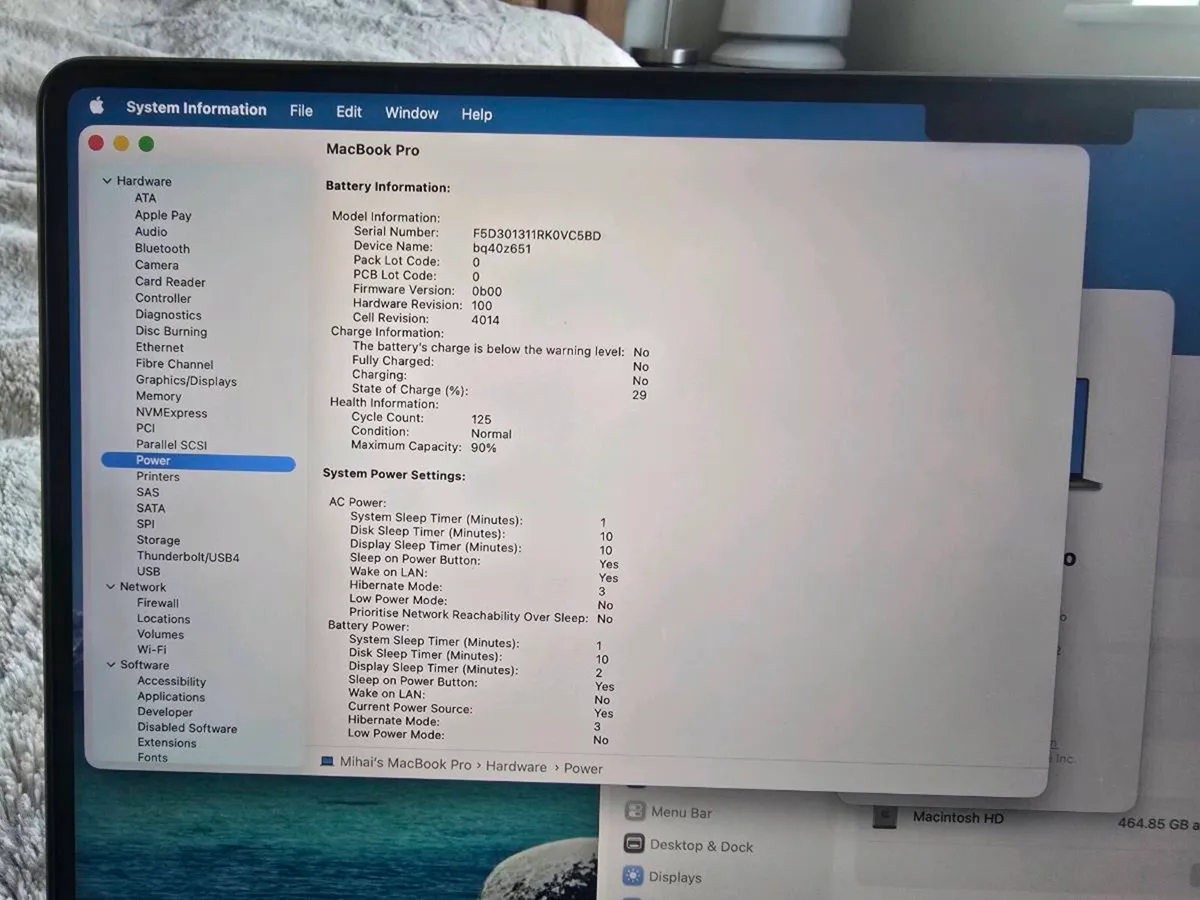1200x900 pixels.
Task: Select SPI in the sidebar
Action: [x=146, y=524]
